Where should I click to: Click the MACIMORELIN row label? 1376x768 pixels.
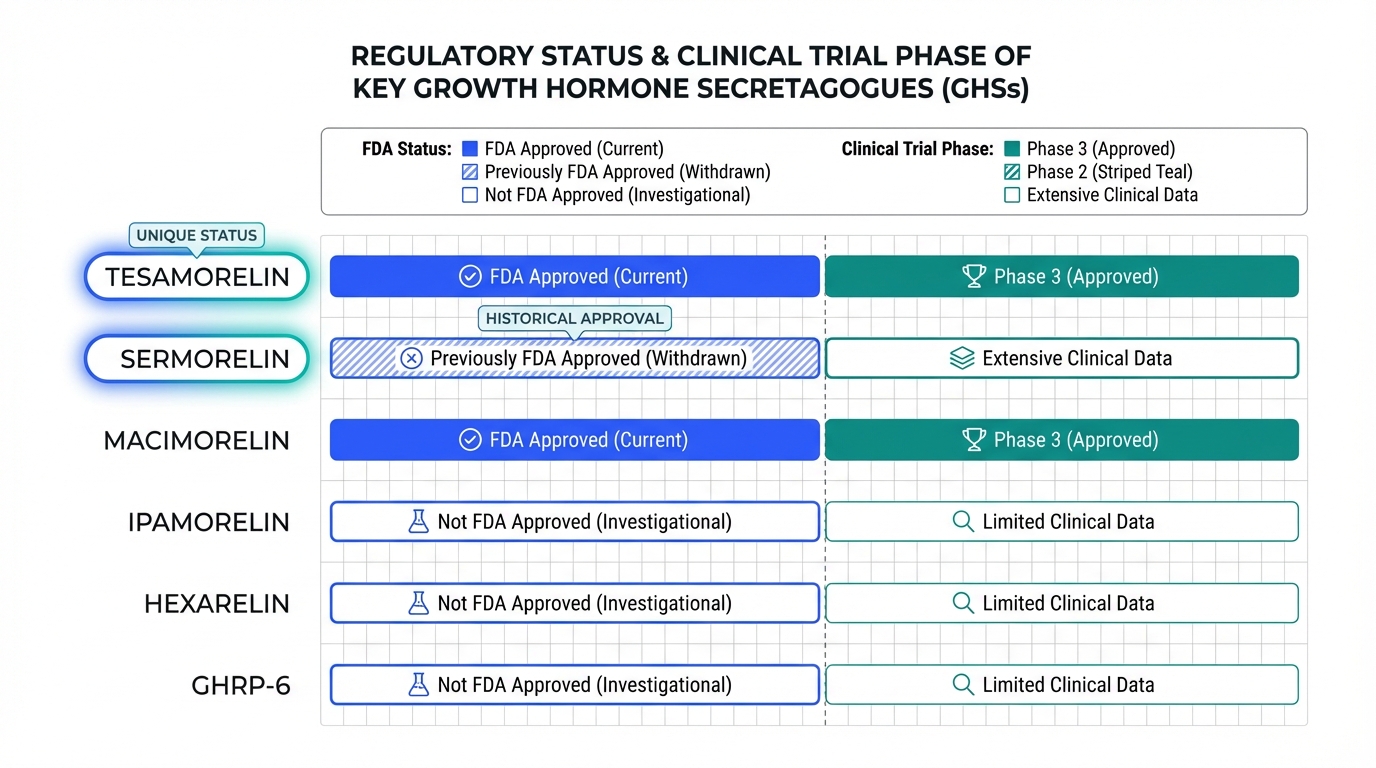pyautogui.click(x=197, y=440)
